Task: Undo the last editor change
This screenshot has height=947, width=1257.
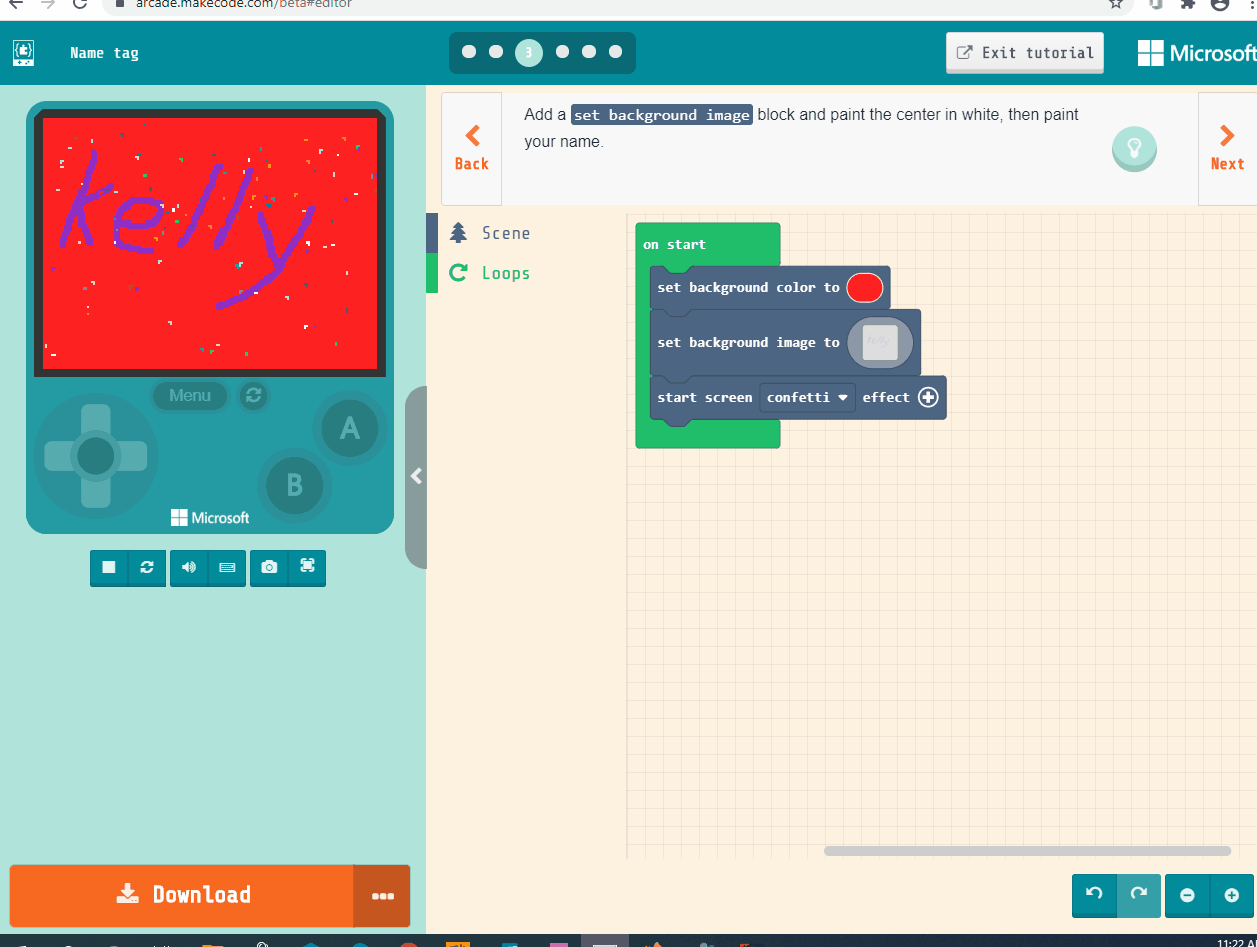Action: point(1094,895)
